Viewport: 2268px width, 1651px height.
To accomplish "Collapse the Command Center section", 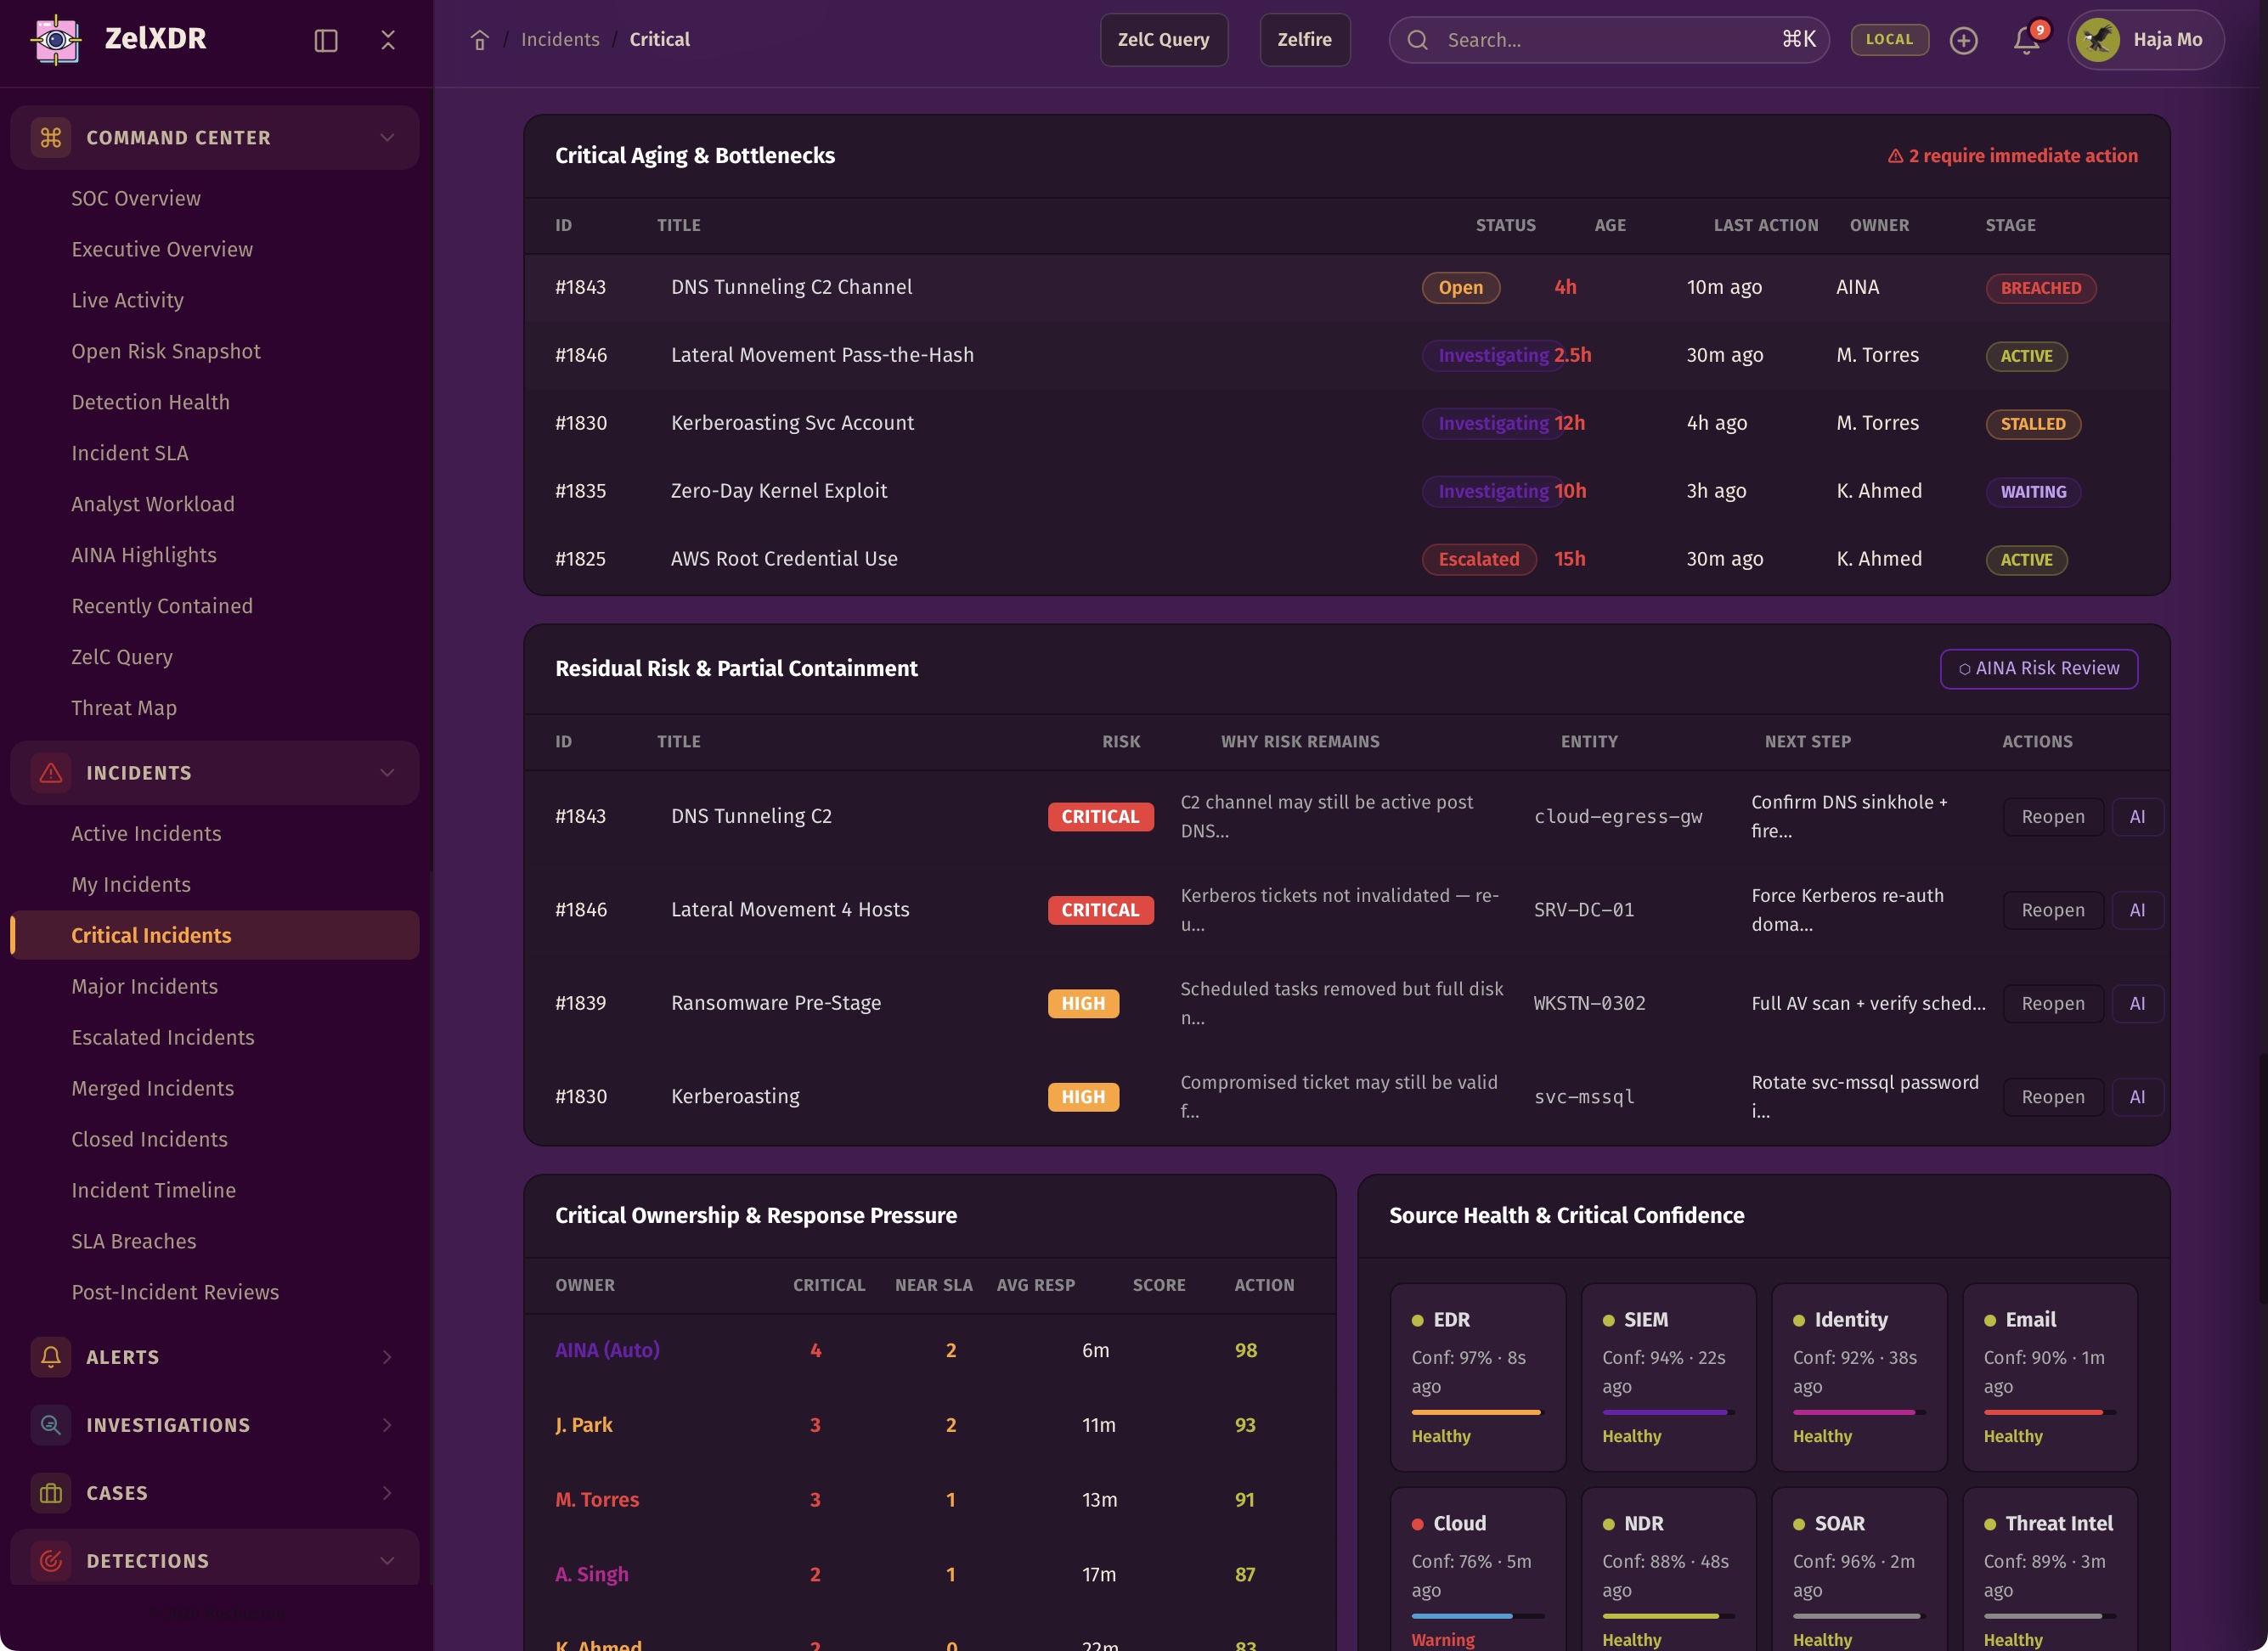I will (x=387, y=137).
